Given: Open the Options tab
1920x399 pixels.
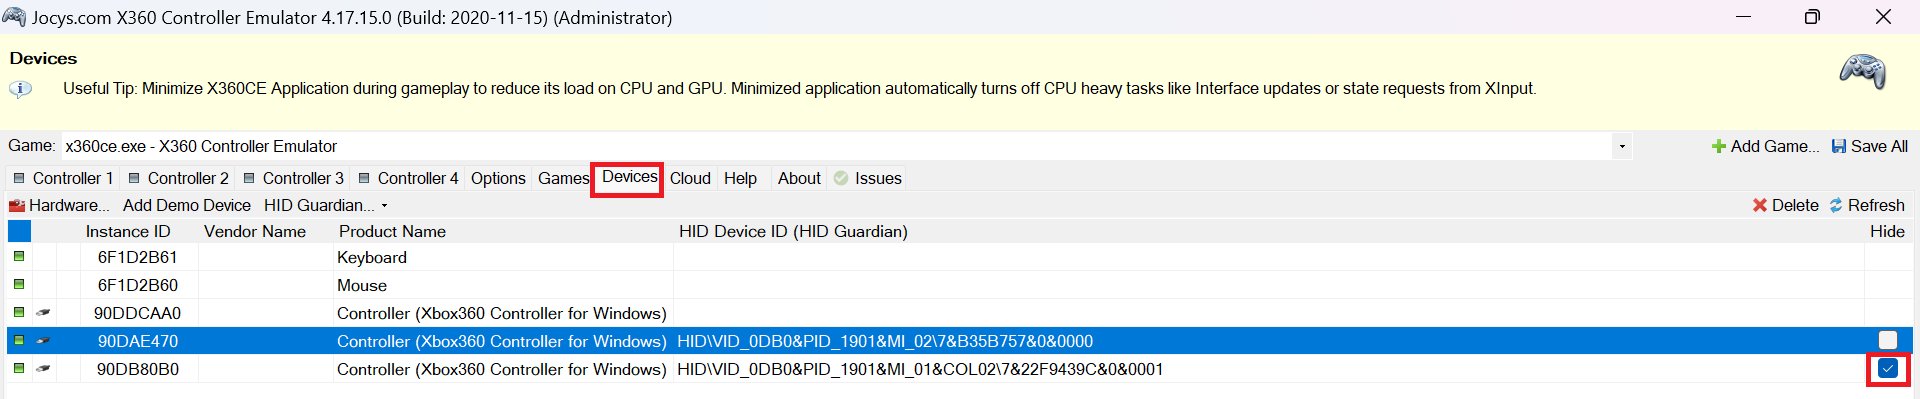Looking at the screenshot, I should point(498,178).
